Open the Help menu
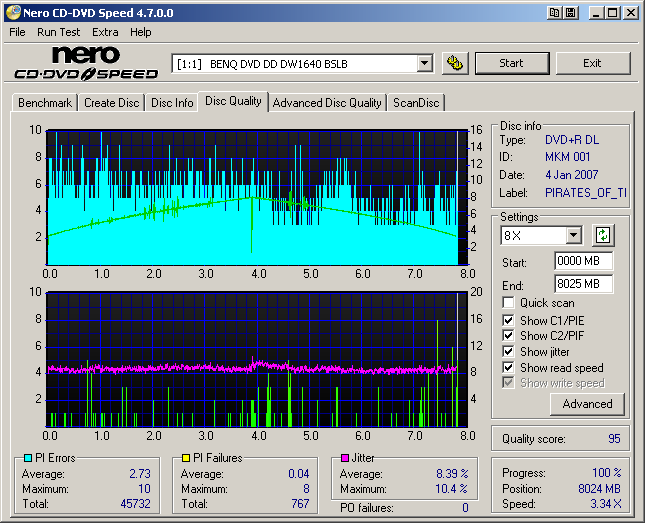The width and height of the screenshot is (645, 523). (x=141, y=32)
